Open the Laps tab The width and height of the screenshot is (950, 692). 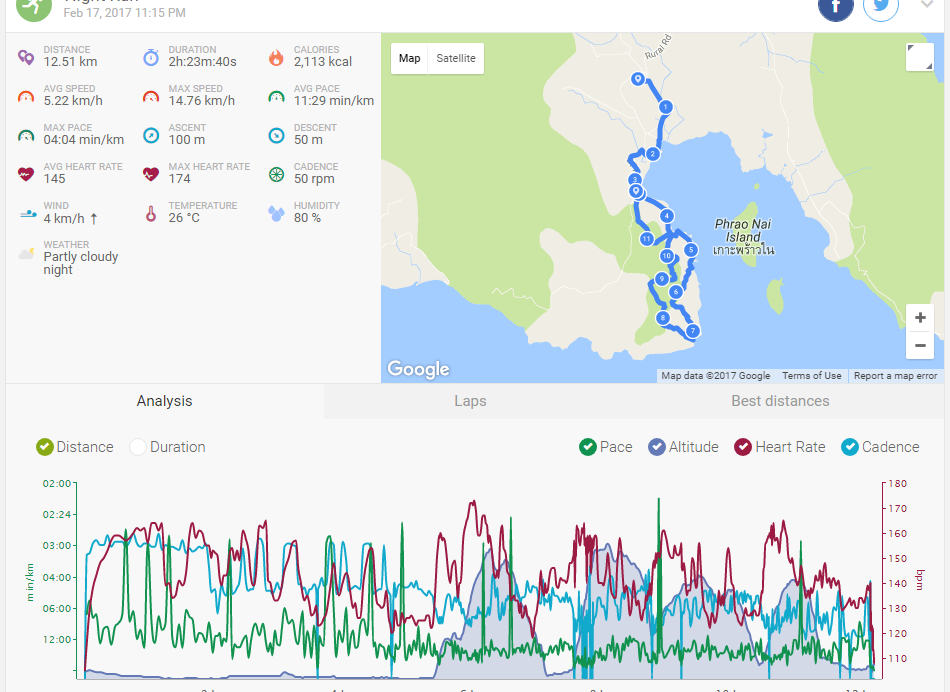470,401
